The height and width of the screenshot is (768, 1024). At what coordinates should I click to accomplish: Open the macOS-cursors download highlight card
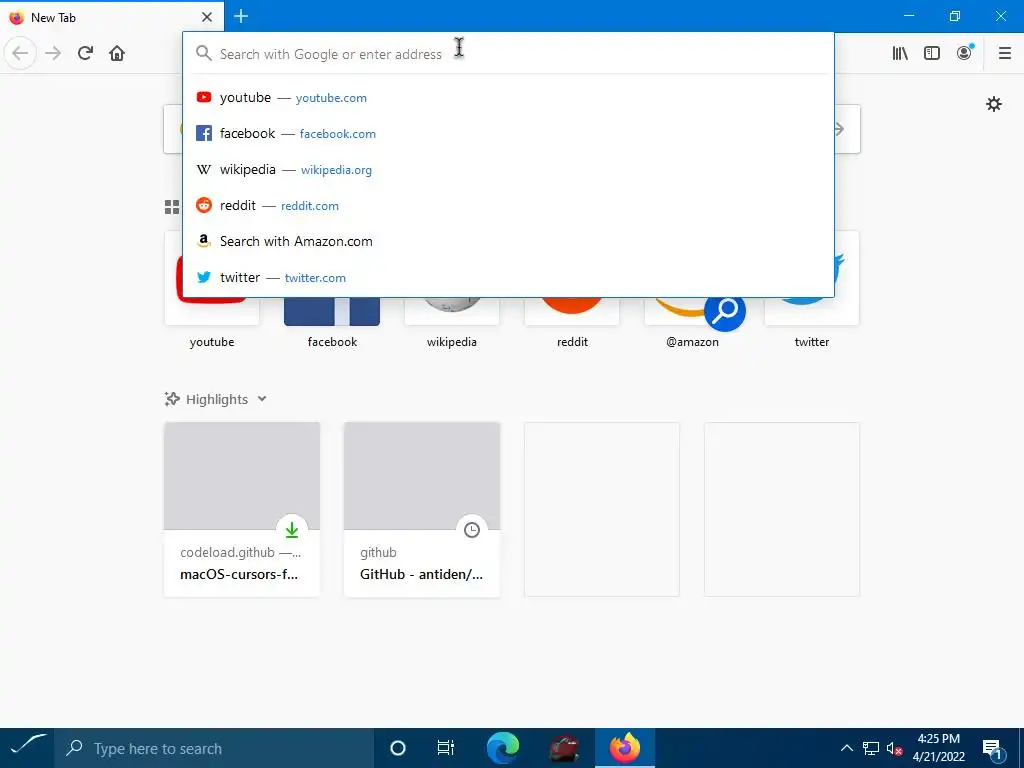pyautogui.click(x=242, y=509)
